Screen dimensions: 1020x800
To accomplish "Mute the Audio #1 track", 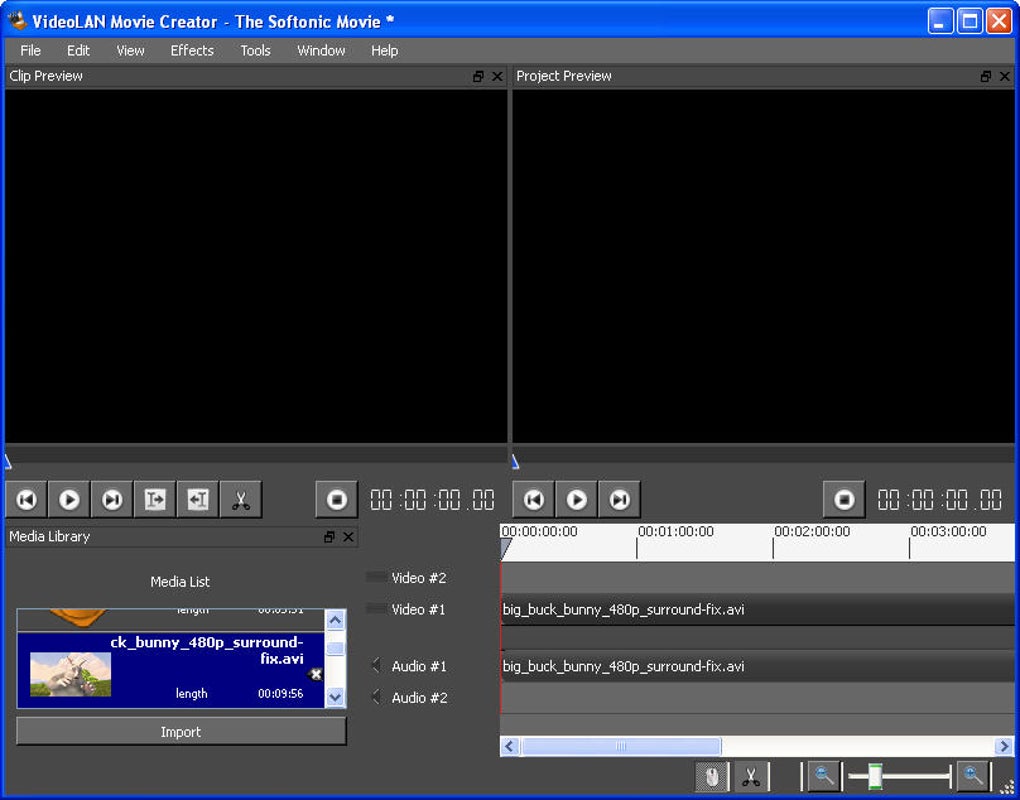I will click(x=377, y=666).
